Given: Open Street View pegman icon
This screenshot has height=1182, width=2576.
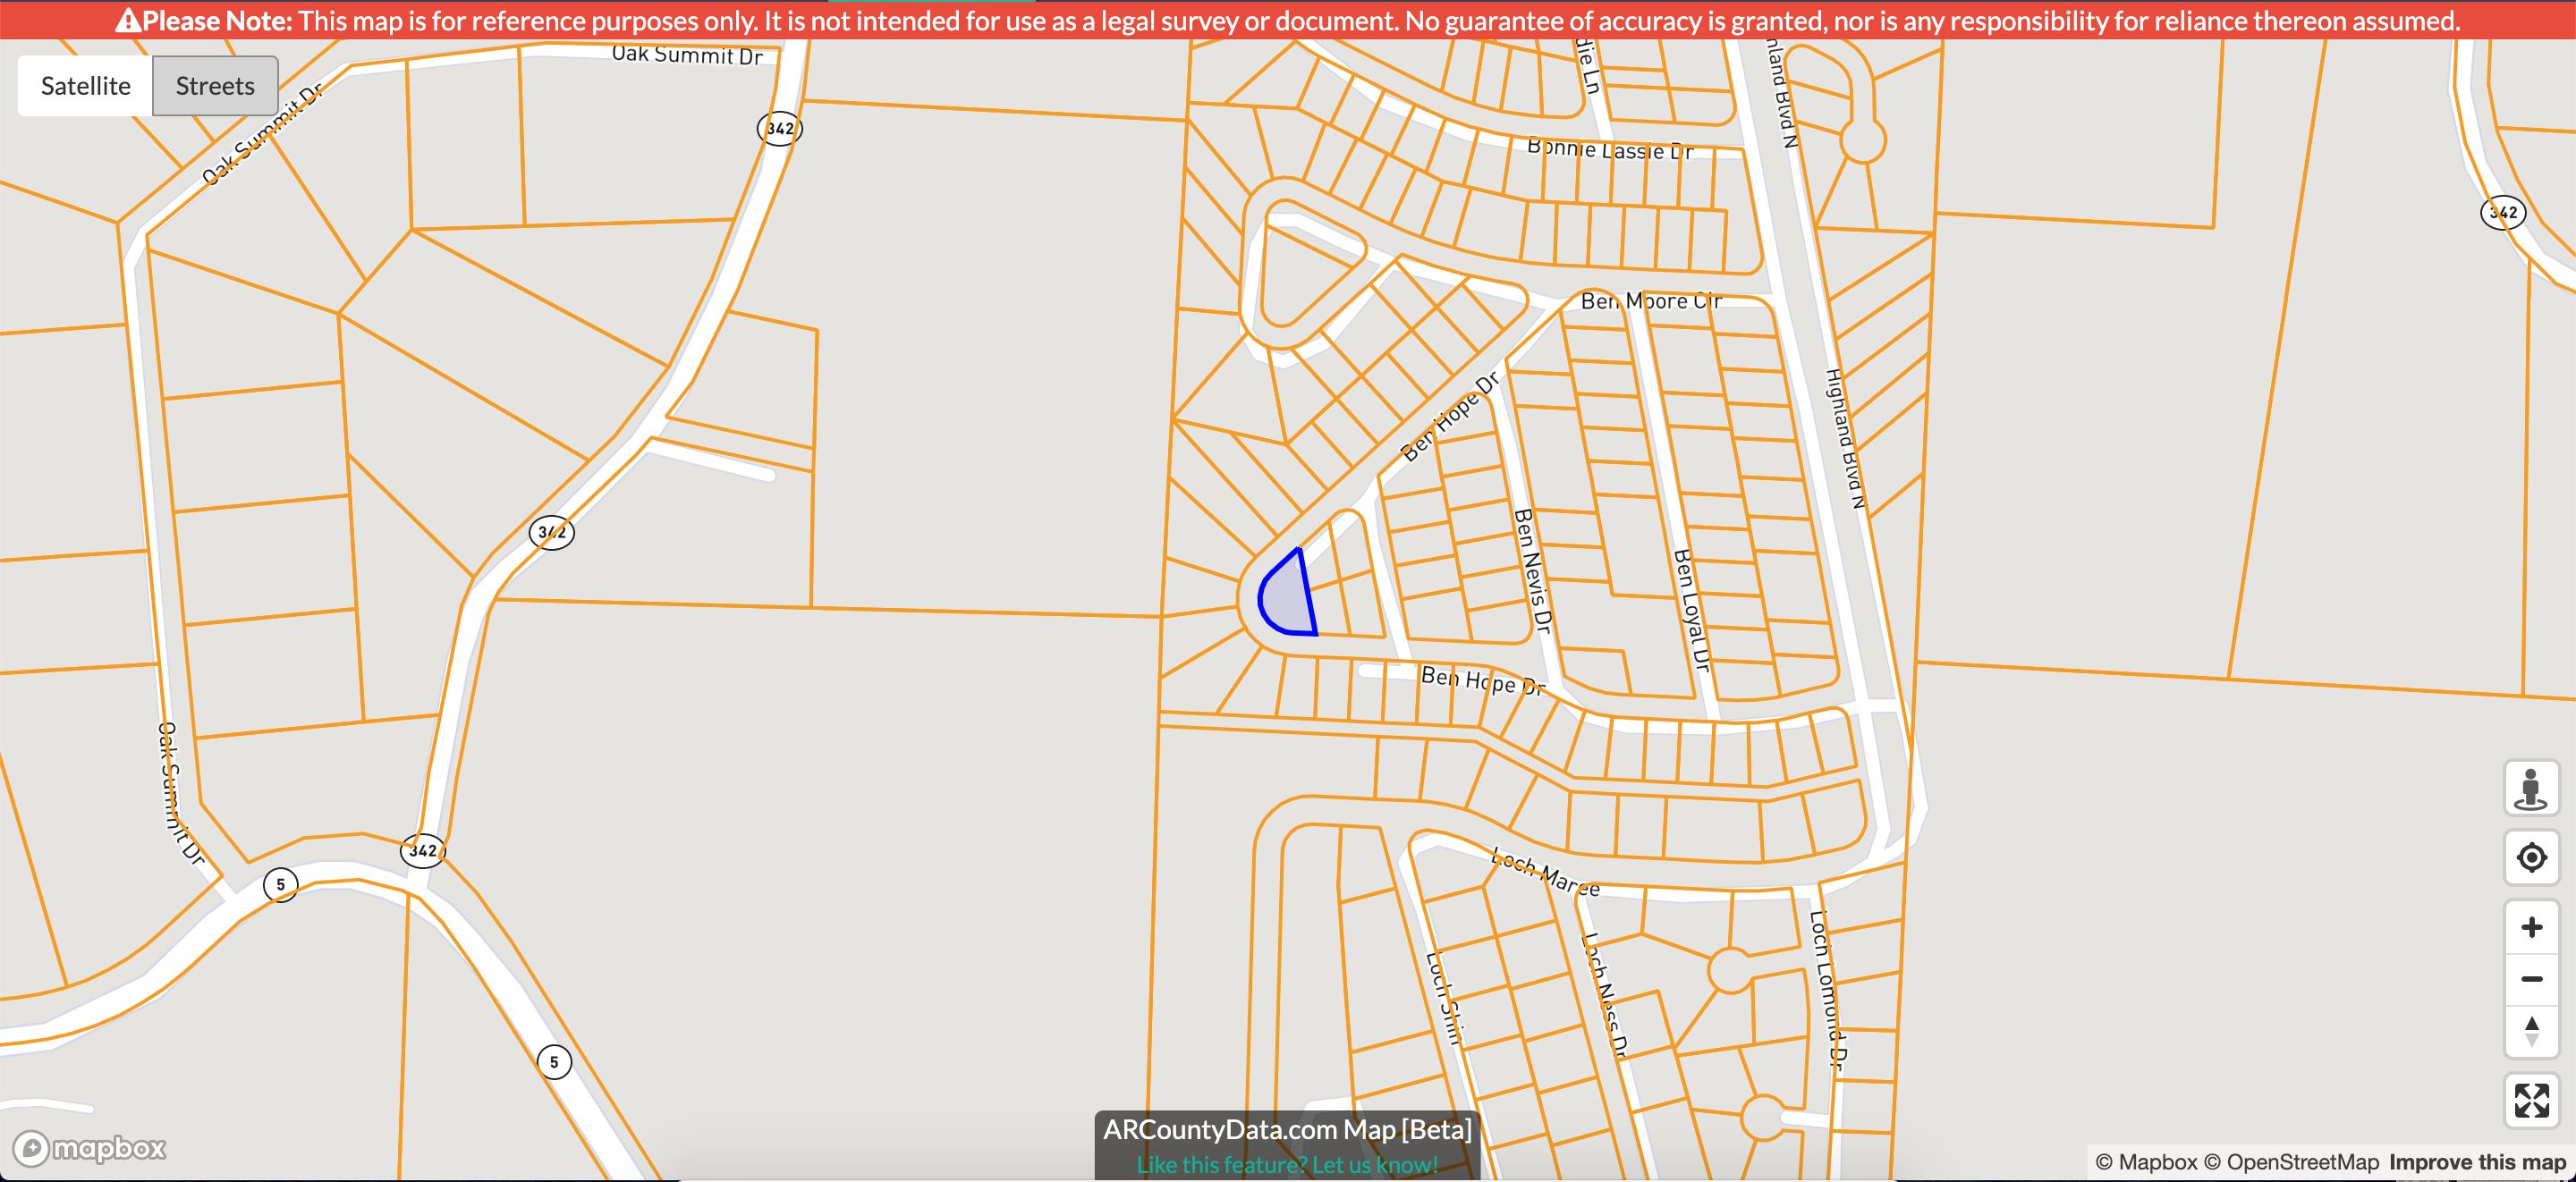Looking at the screenshot, I should [x=2531, y=788].
